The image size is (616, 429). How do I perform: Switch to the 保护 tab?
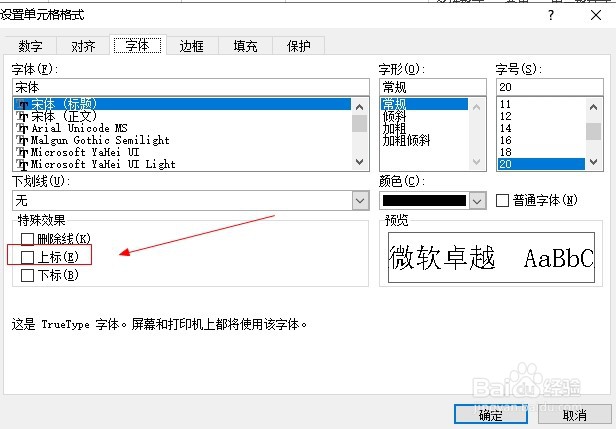299,46
